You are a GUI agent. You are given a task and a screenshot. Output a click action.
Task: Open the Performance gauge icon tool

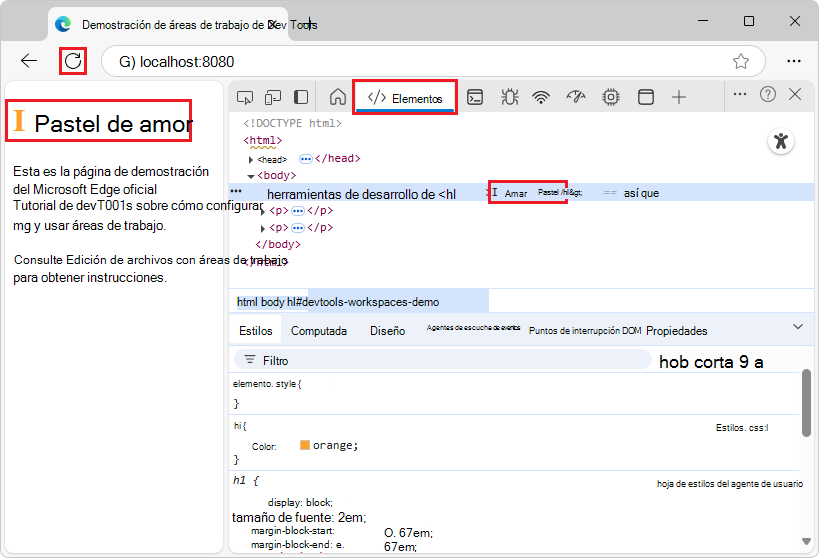point(576,97)
